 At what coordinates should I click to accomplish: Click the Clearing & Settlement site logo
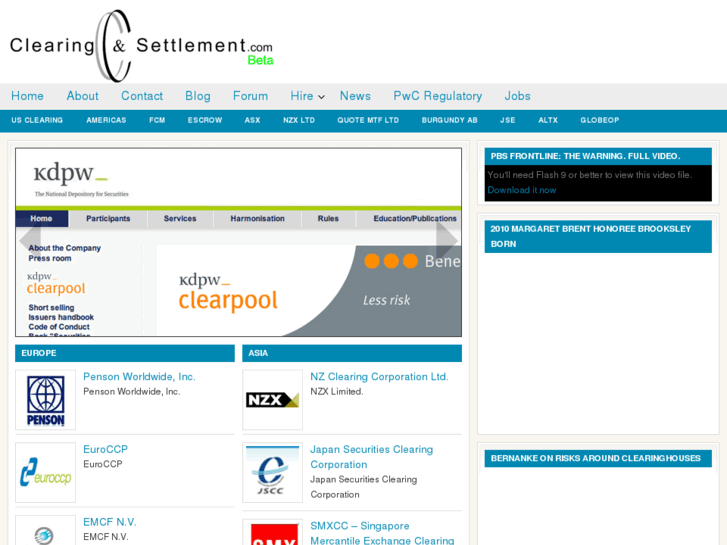(141, 46)
